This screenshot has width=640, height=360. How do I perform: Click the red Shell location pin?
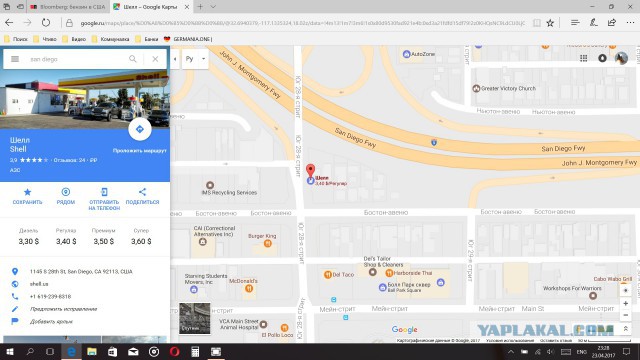point(310,171)
